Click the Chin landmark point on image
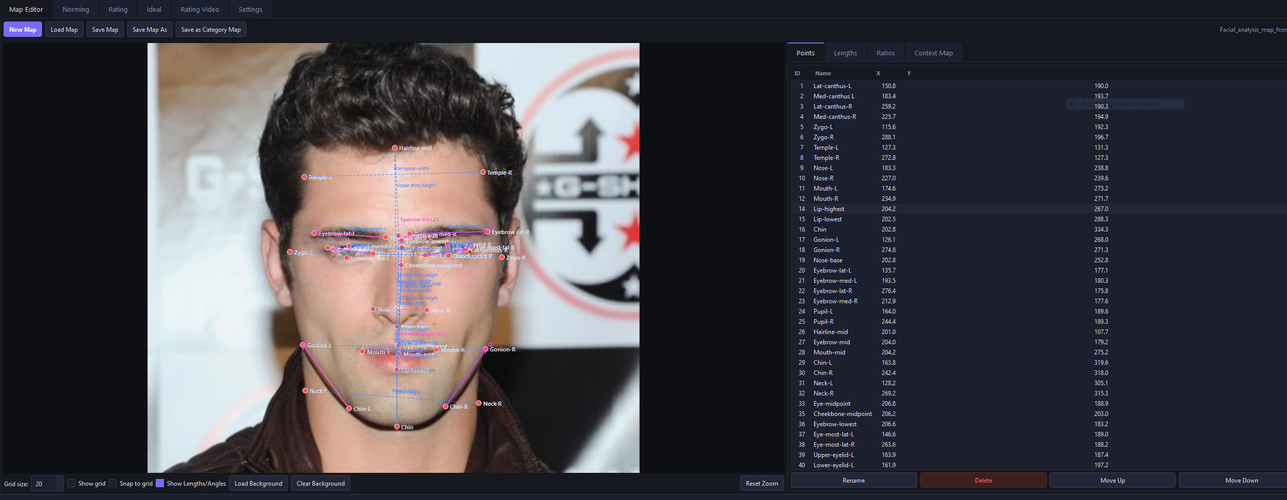The image size is (1287, 500). point(397,427)
